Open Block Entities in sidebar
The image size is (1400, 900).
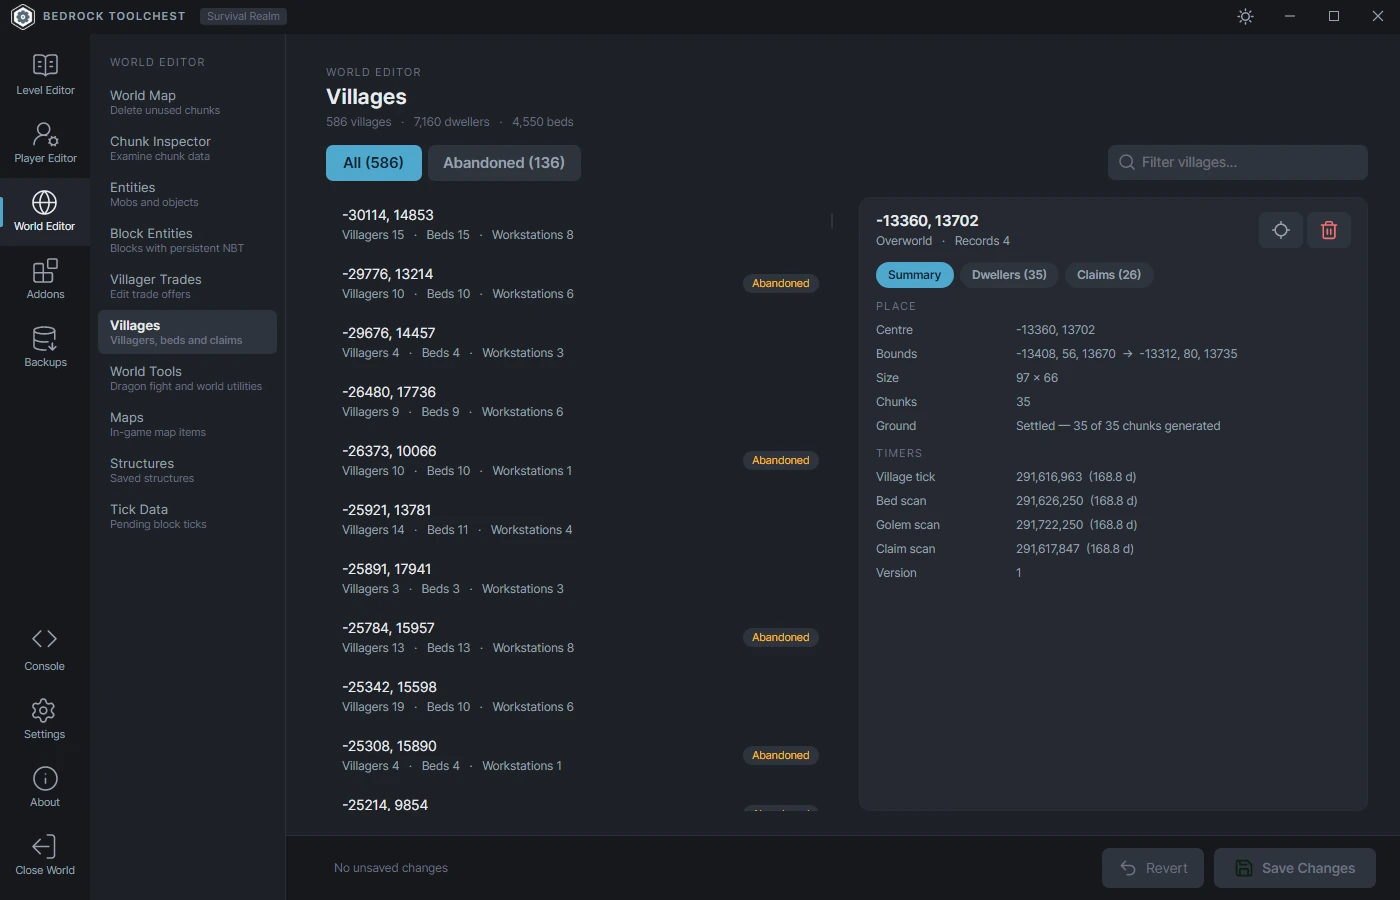click(x=187, y=240)
